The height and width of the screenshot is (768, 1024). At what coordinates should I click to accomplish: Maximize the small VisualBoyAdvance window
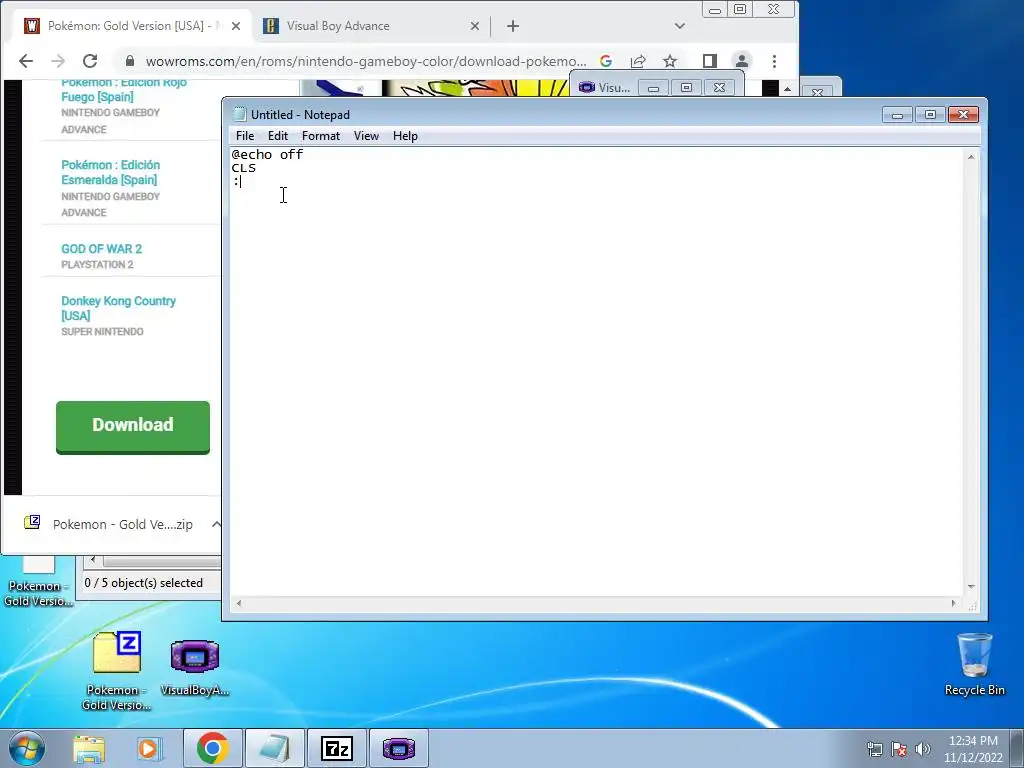[686, 88]
